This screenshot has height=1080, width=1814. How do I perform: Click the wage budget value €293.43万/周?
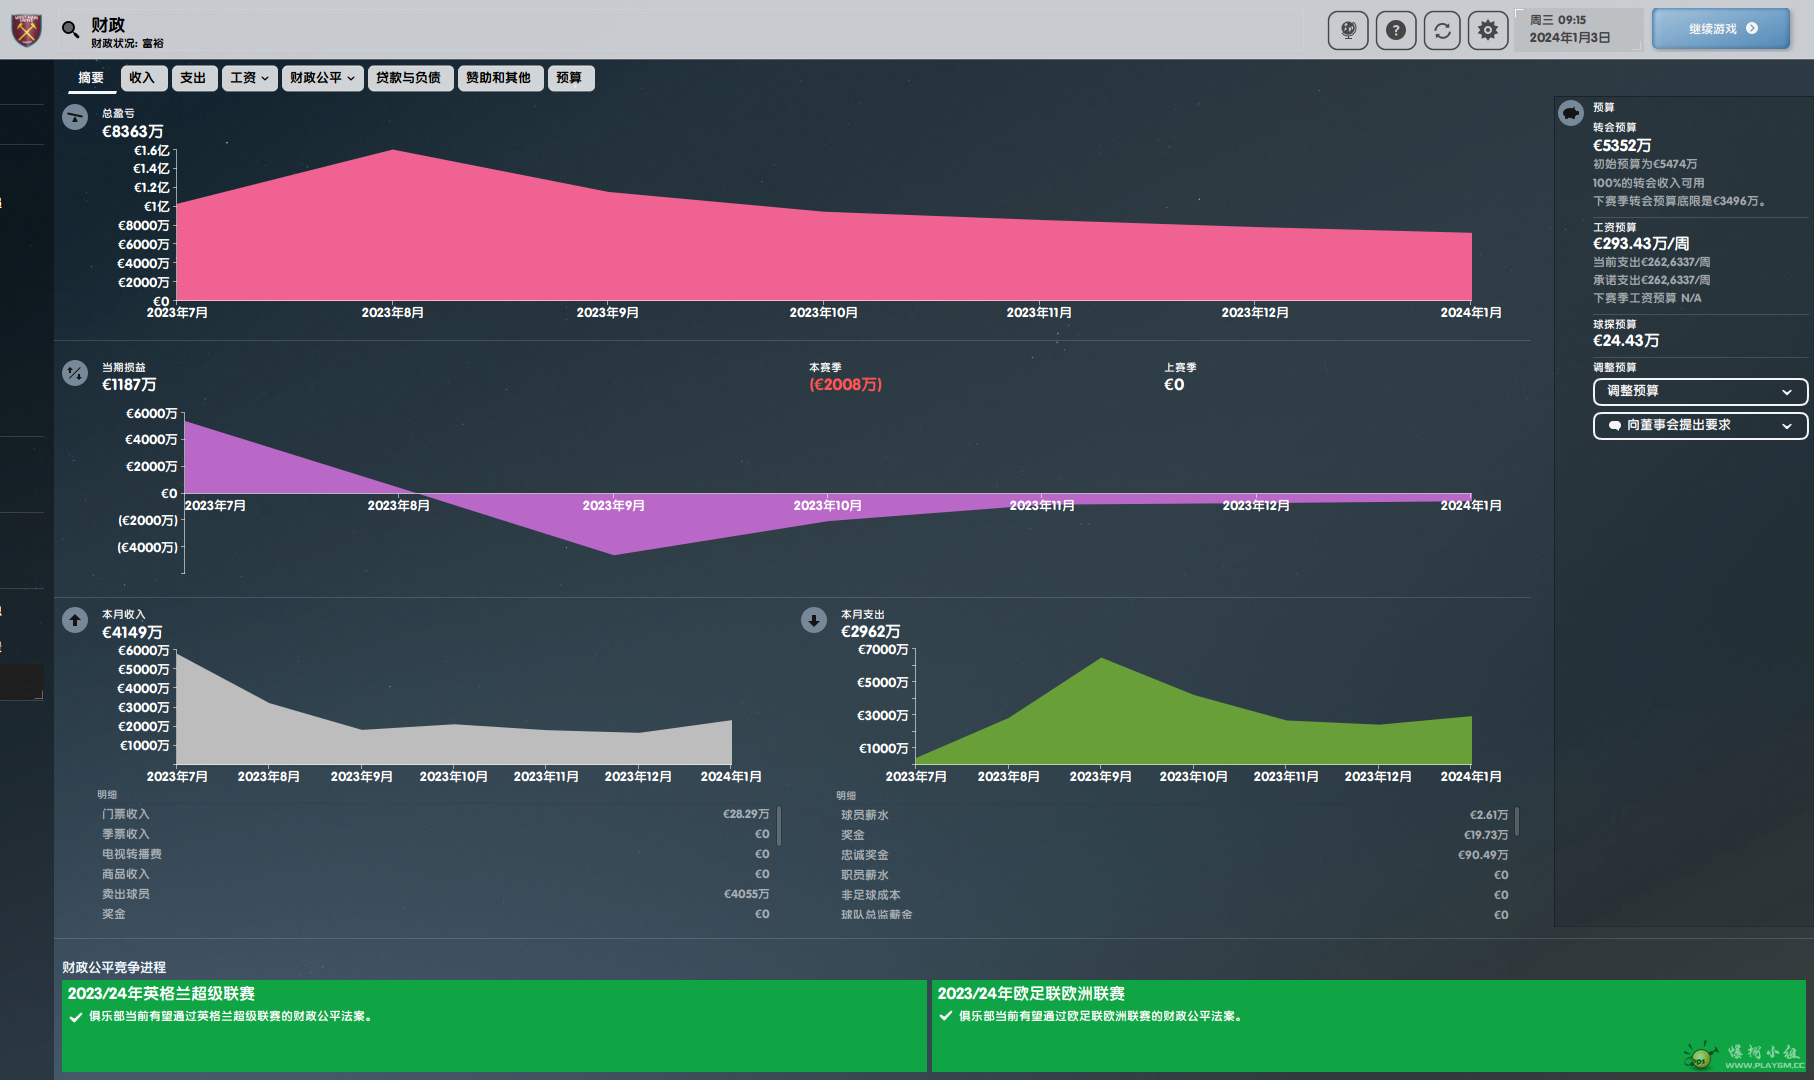(x=1641, y=244)
